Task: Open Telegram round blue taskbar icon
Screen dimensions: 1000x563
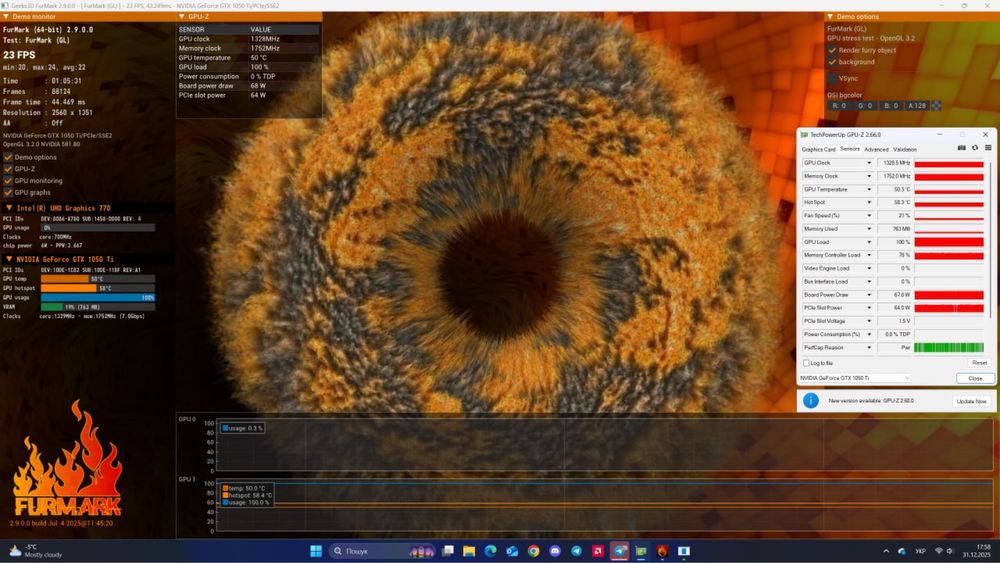Action: 577,551
